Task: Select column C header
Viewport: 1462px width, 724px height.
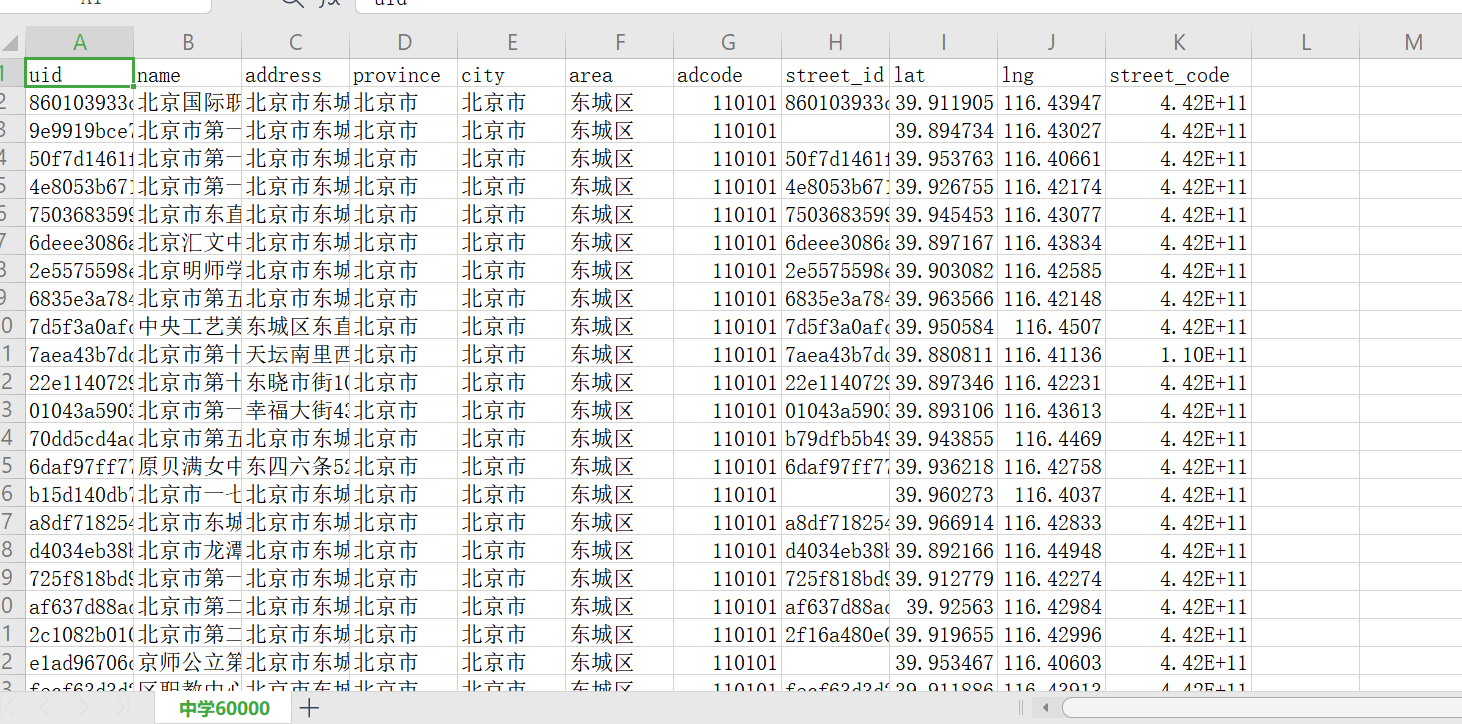Action: (x=296, y=42)
